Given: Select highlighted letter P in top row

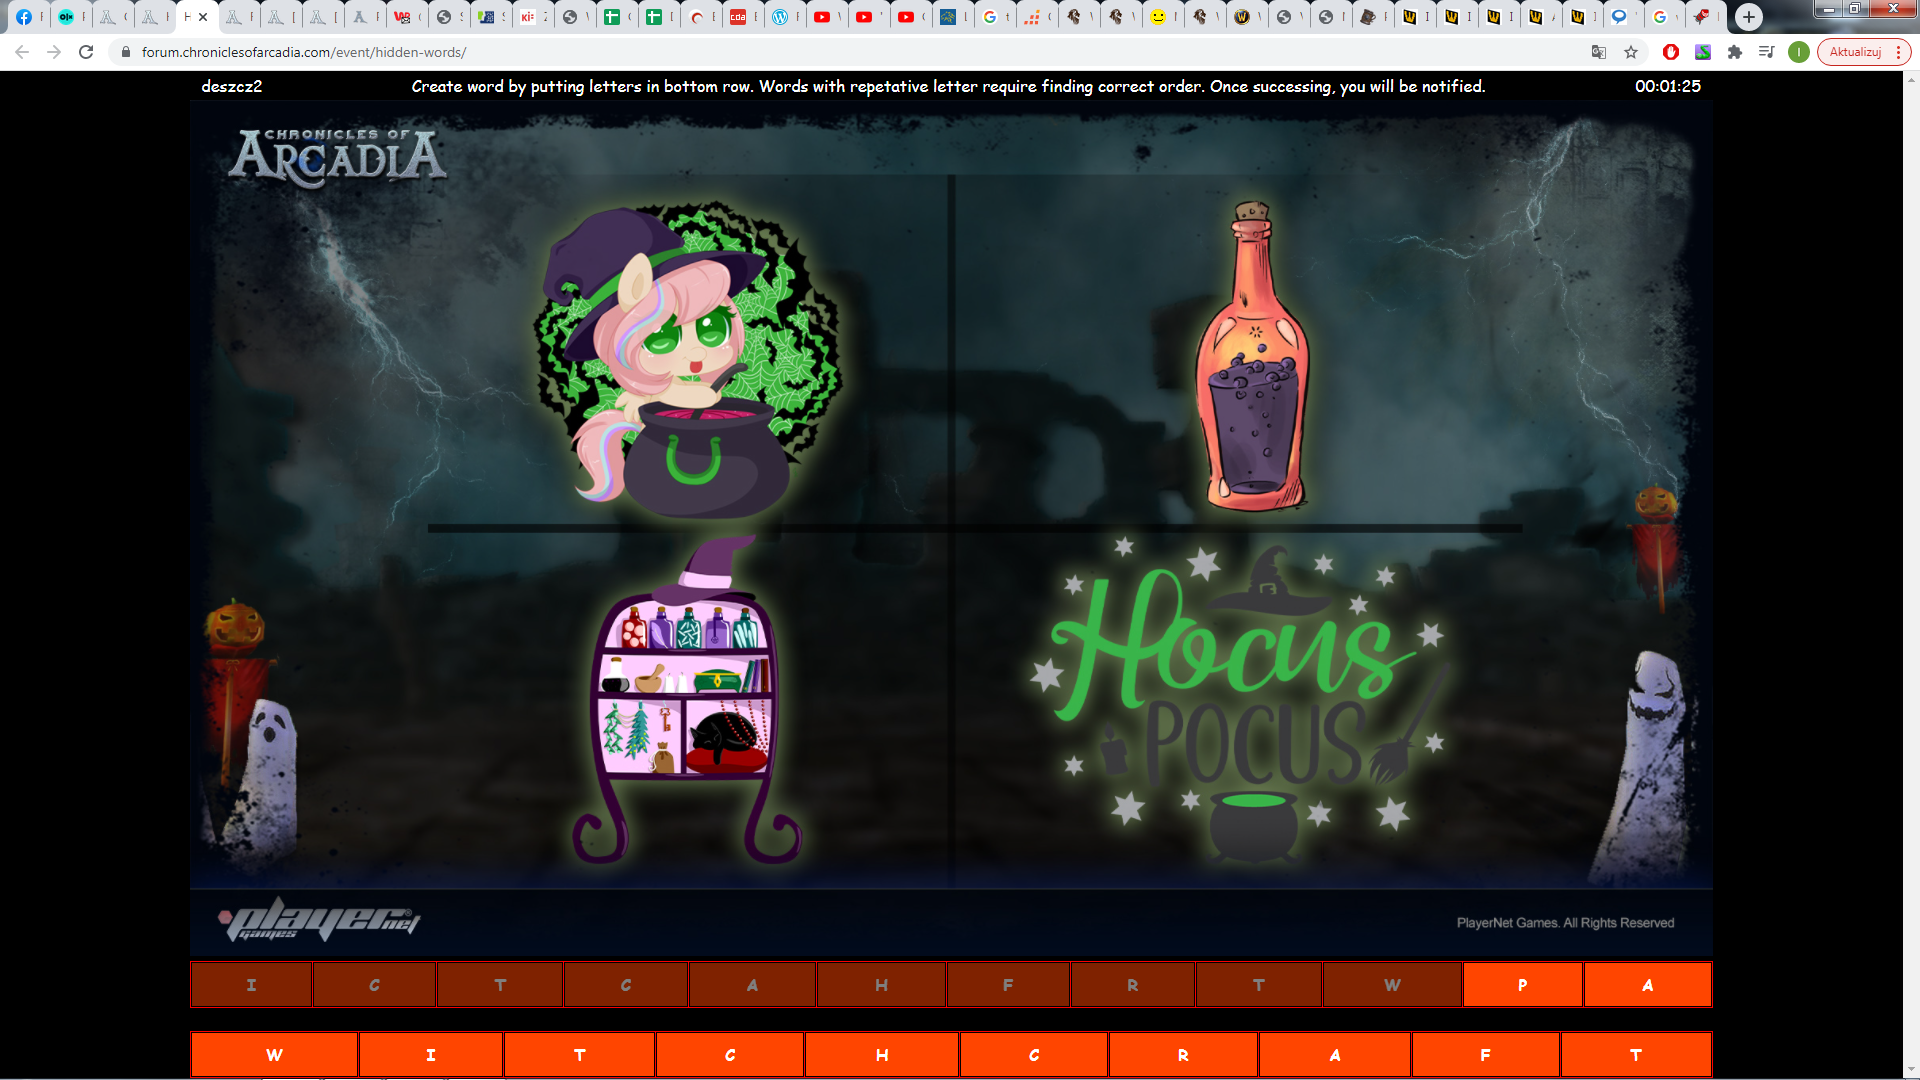Looking at the screenshot, I should click(x=1522, y=985).
